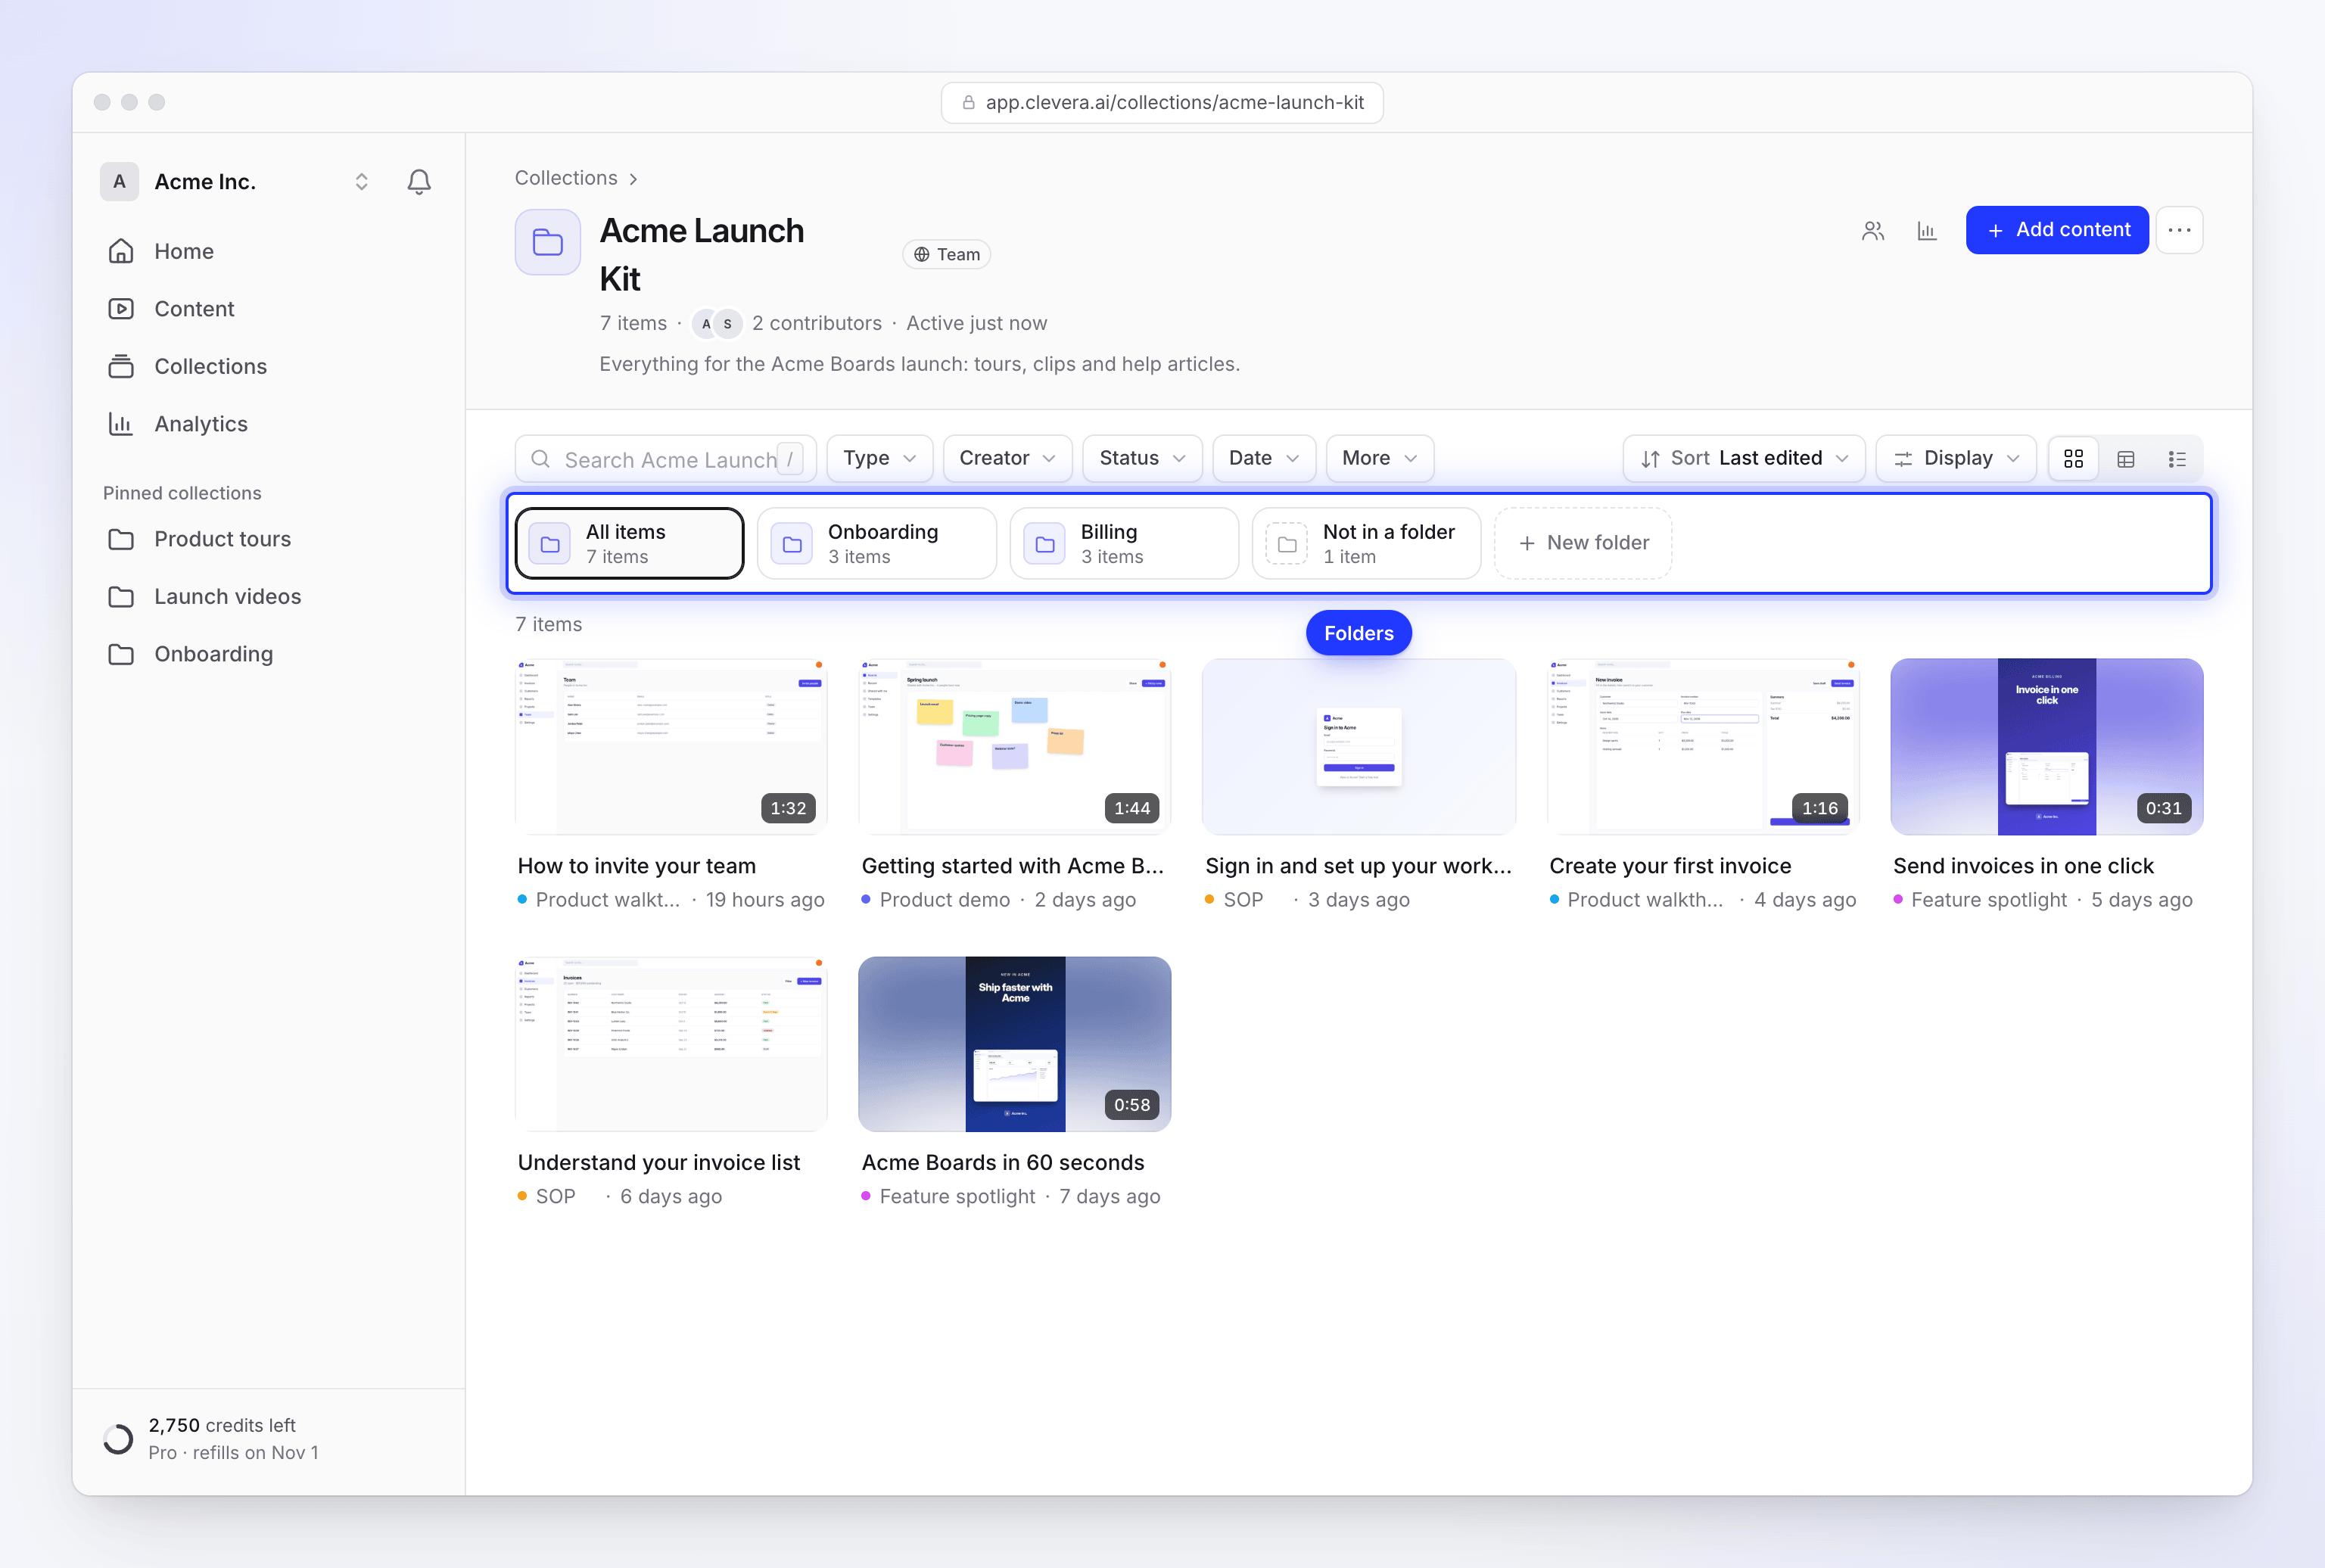Switch to grid view
Screen dimensions: 2325x1568
(2074, 458)
